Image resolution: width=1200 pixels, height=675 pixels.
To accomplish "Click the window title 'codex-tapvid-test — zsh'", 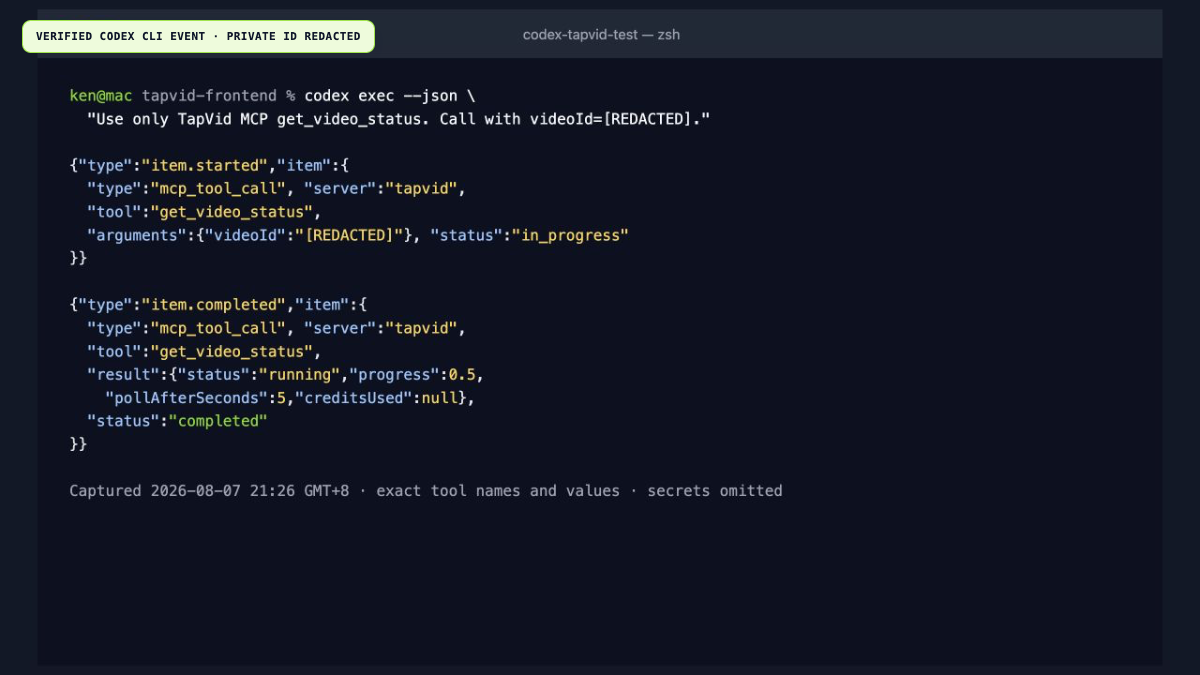I will tap(601, 35).
